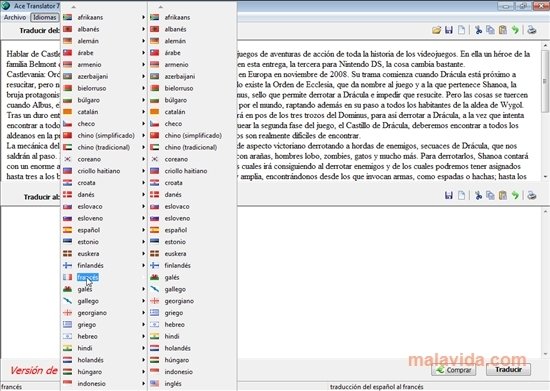
Task: Select indonesio in the first language menu
Action: tap(104, 384)
